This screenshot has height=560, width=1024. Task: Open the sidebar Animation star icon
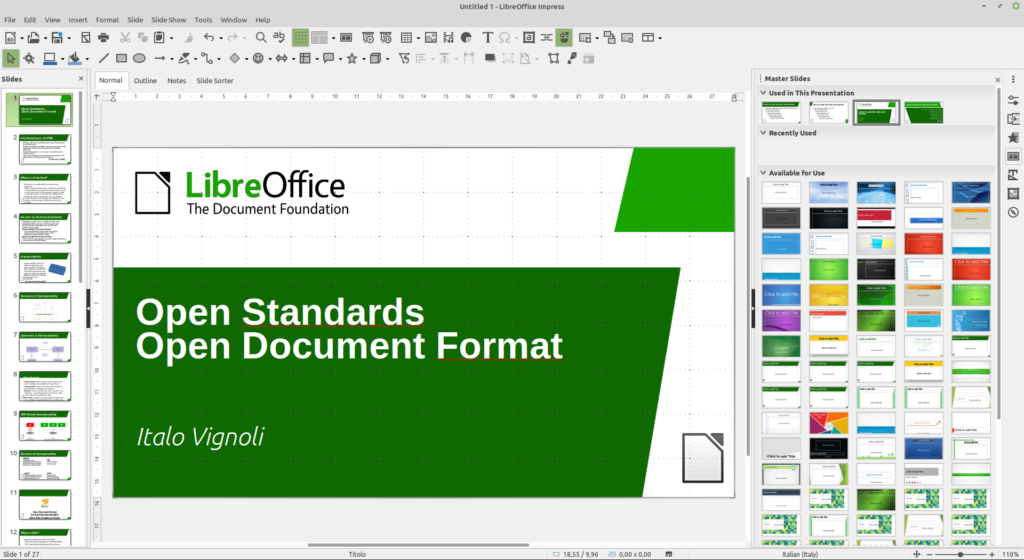(x=1013, y=138)
